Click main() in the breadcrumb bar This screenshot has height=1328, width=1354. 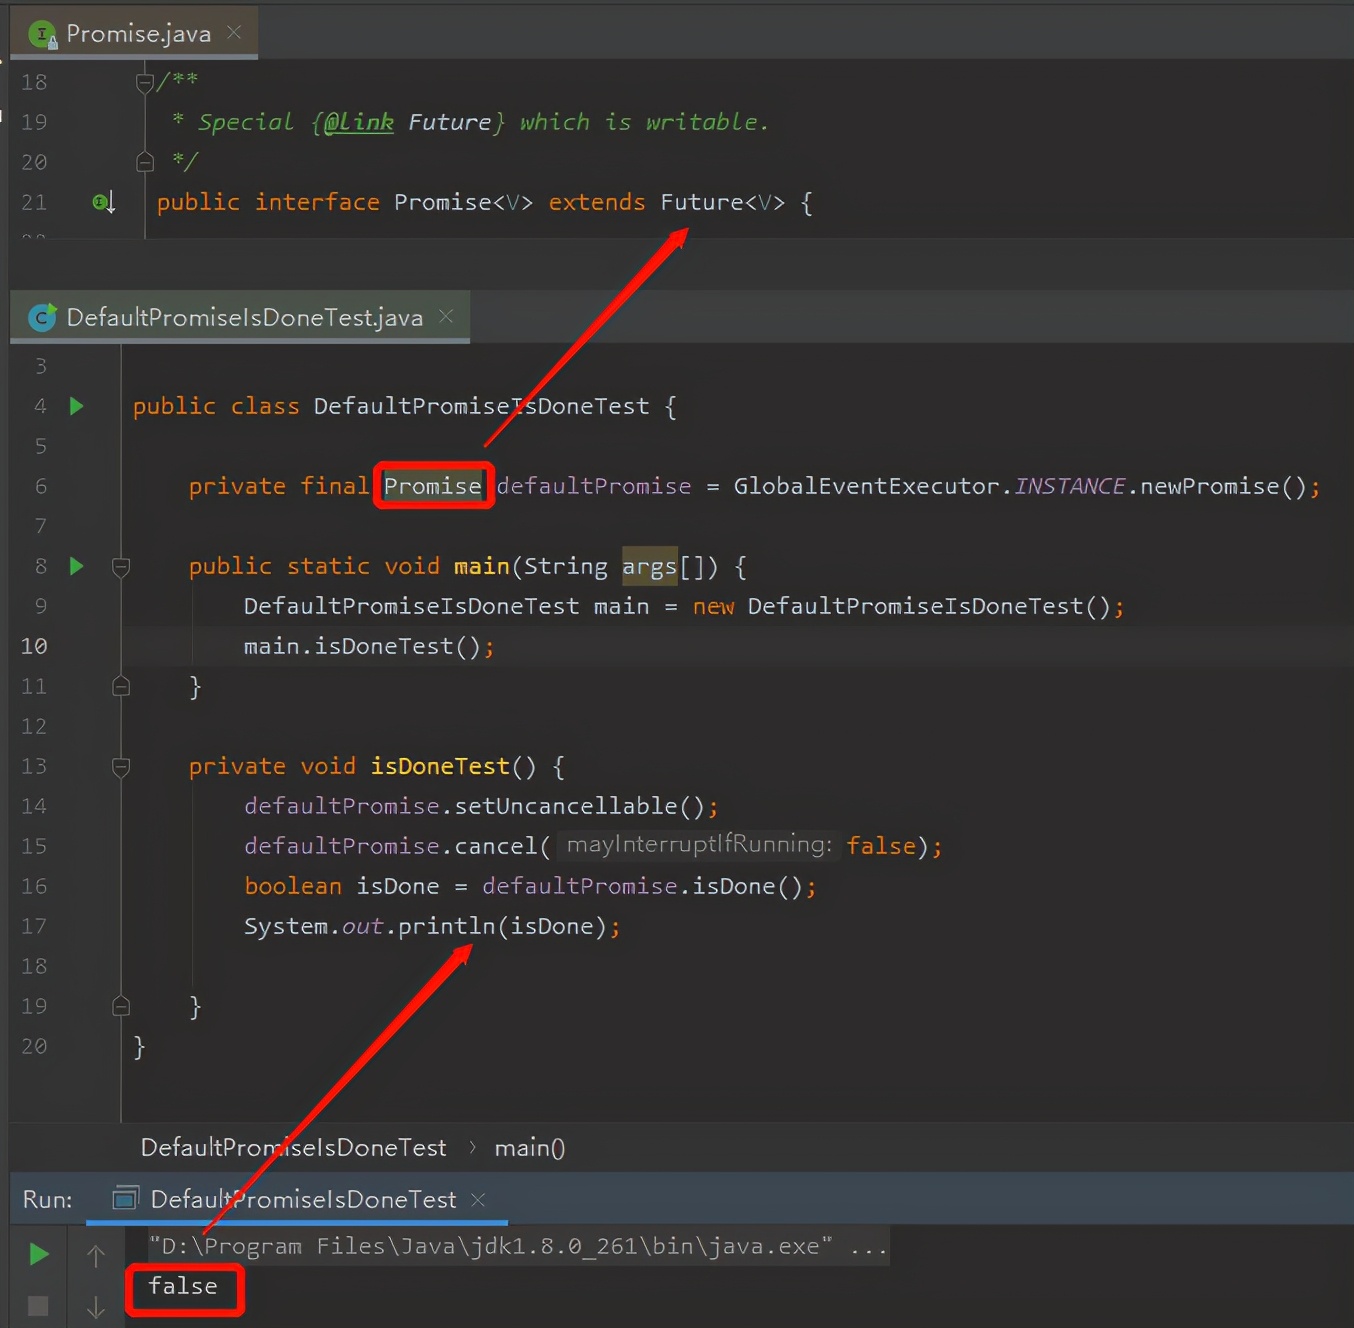click(530, 1148)
